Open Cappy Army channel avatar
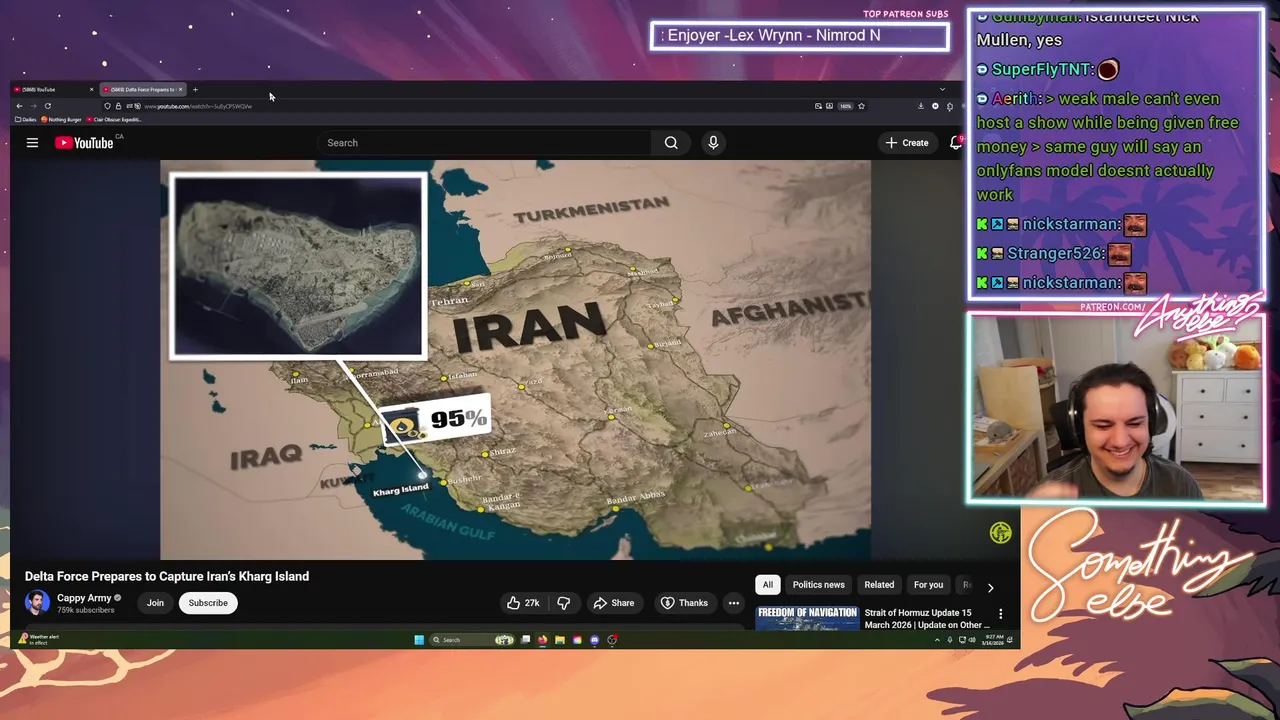The height and width of the screenshot is (720, 1280). click(37, 603)
